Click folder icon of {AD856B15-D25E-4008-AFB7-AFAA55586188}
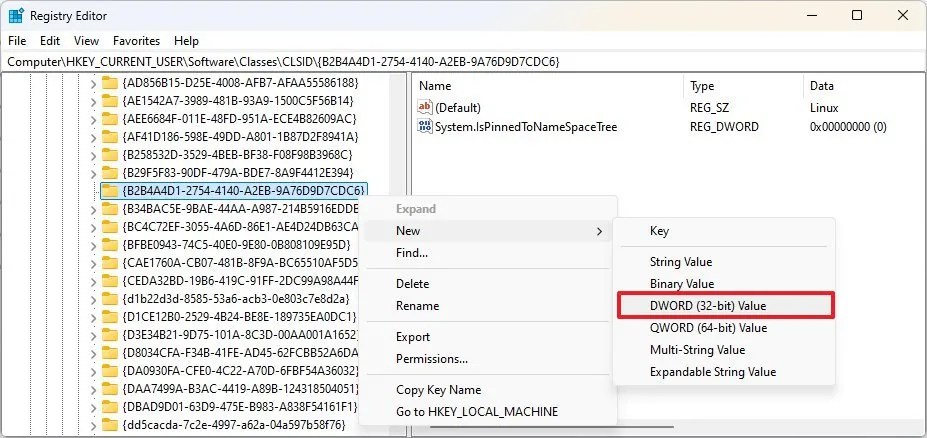This screenshot has height=438, width=927. tap(109, 82)
